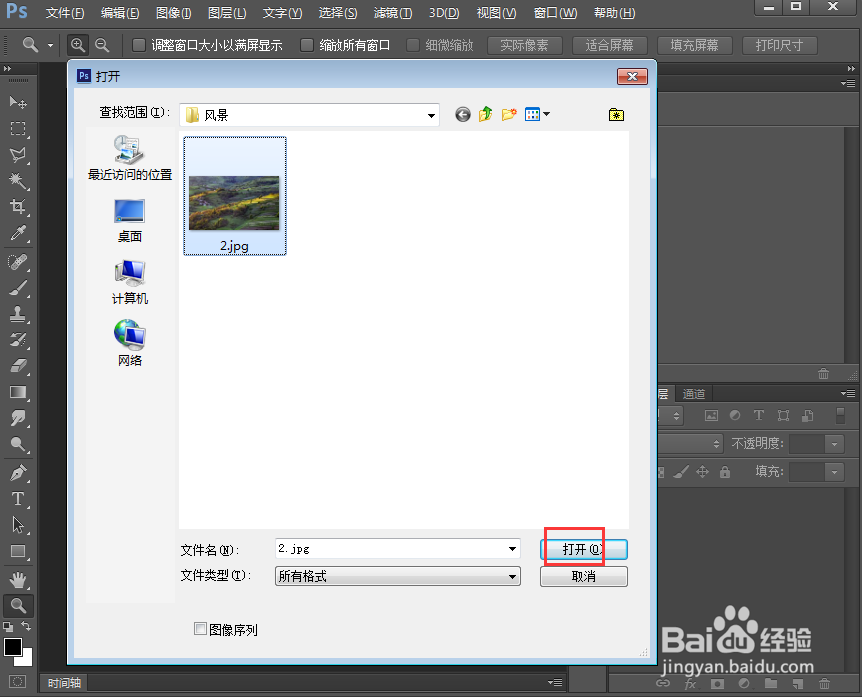
Task: Select the Healing Brush tool
Action: tap(18, 262)
